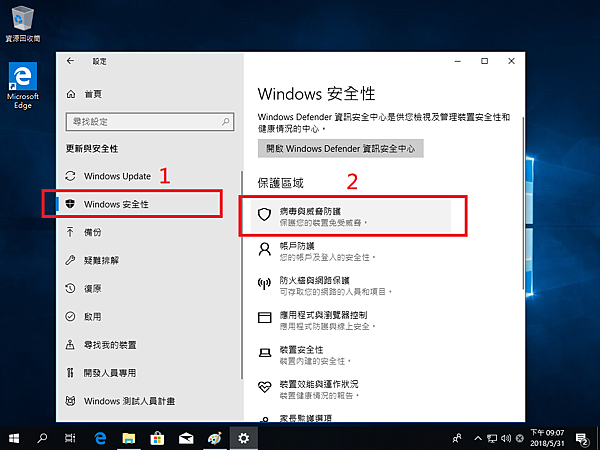Open 病毒與威脅防護 protection area
Image resolution: width=600 pixels, height=450 pixels.
coord(311,214)
